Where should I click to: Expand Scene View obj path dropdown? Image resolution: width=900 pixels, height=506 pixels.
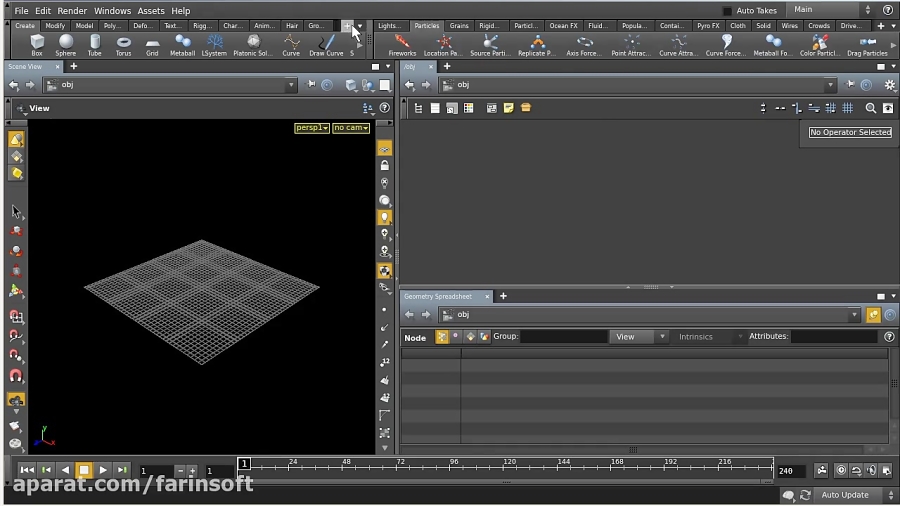[x=291, y=85]
